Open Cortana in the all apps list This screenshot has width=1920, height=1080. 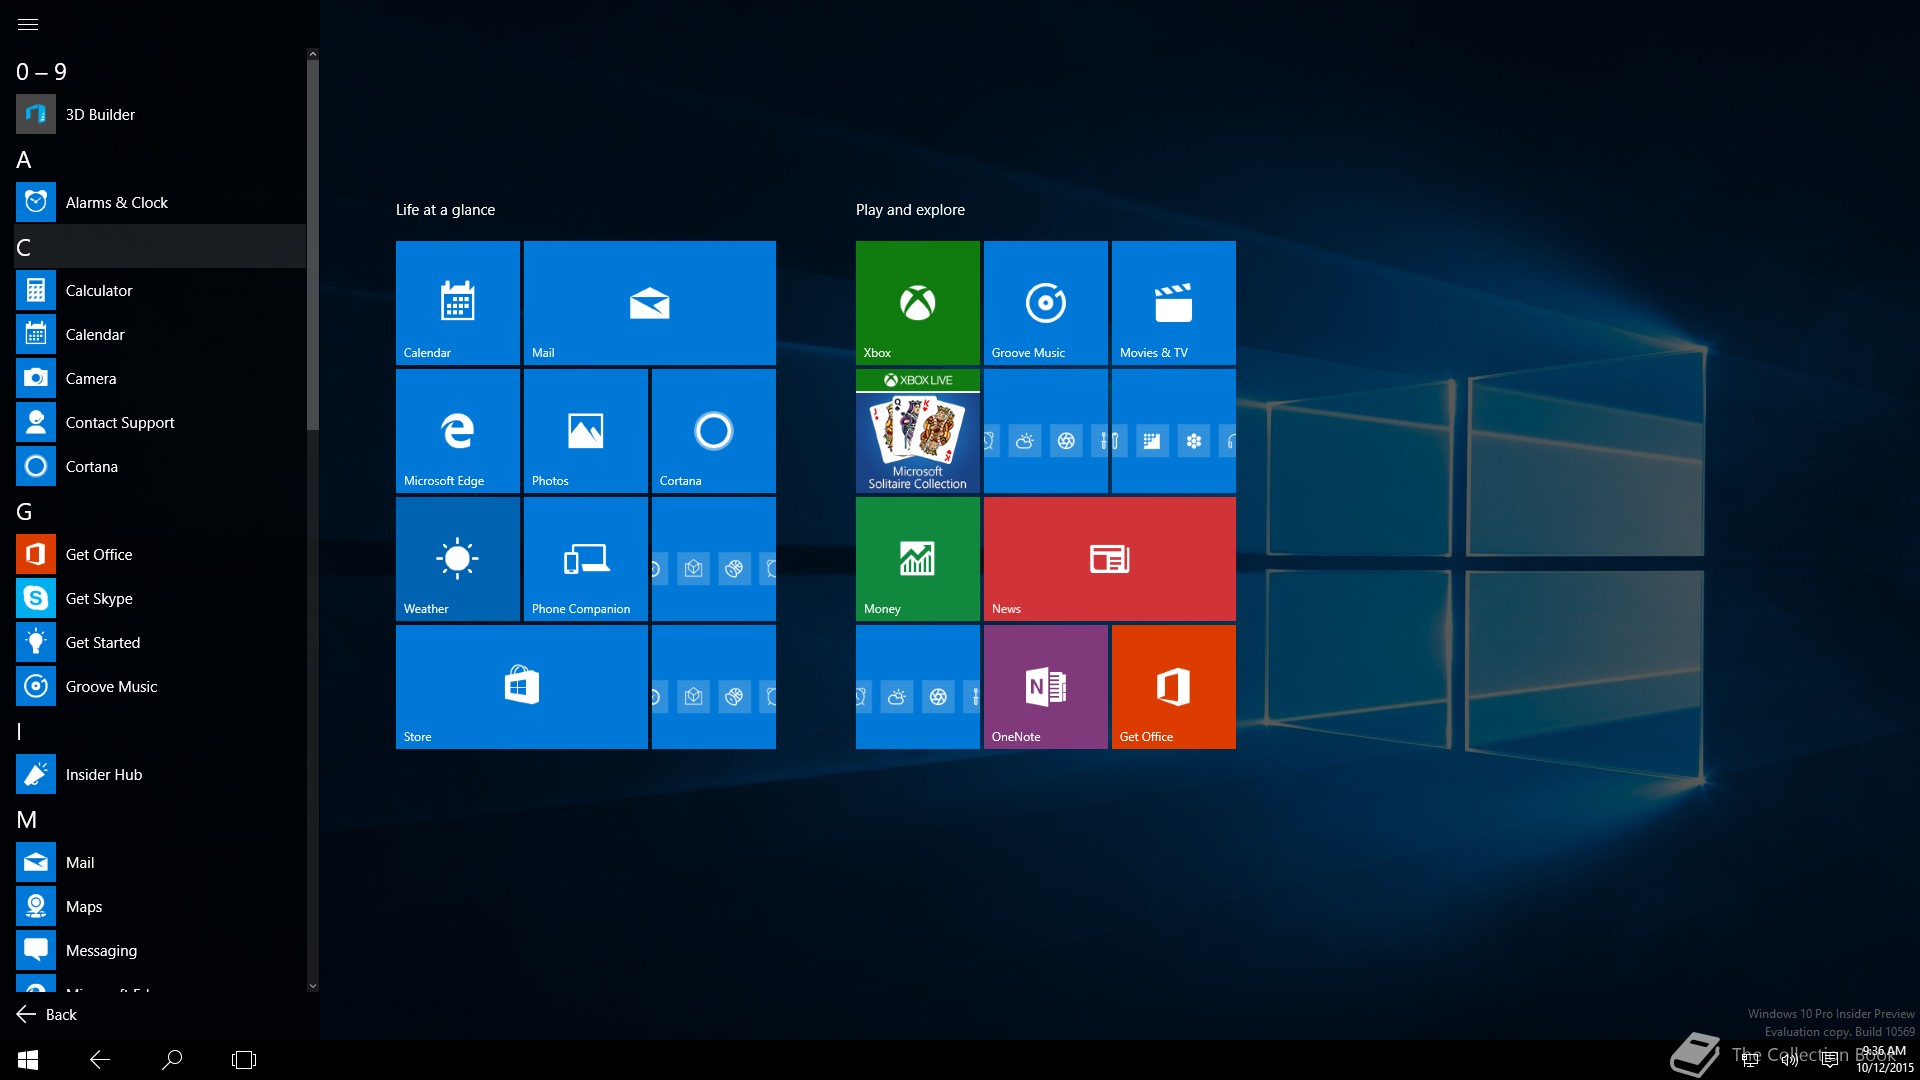point(160,466)
